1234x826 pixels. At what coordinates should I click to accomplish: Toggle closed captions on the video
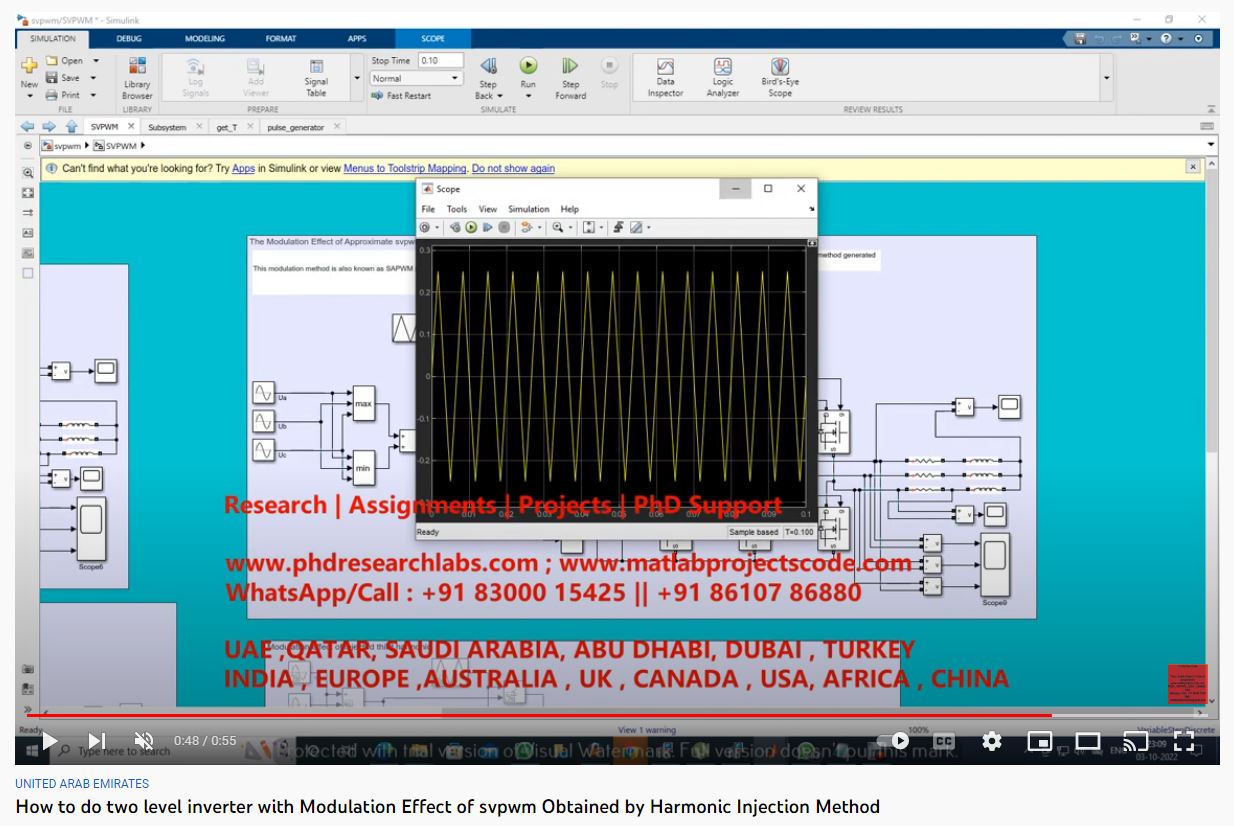coord(944,741)
